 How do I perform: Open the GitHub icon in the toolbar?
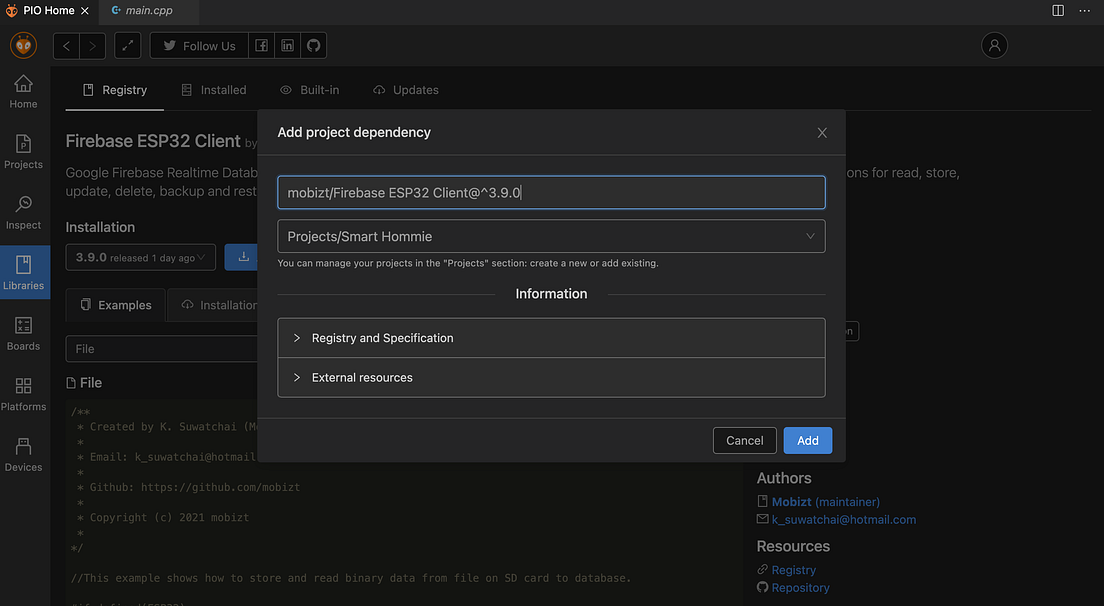point(313,45)
